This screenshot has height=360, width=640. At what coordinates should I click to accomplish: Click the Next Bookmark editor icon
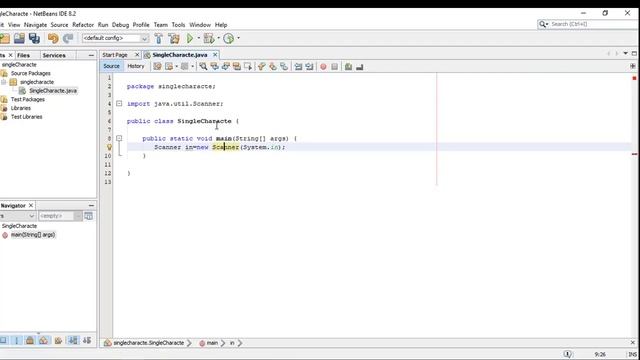click(x=273, y=67)
